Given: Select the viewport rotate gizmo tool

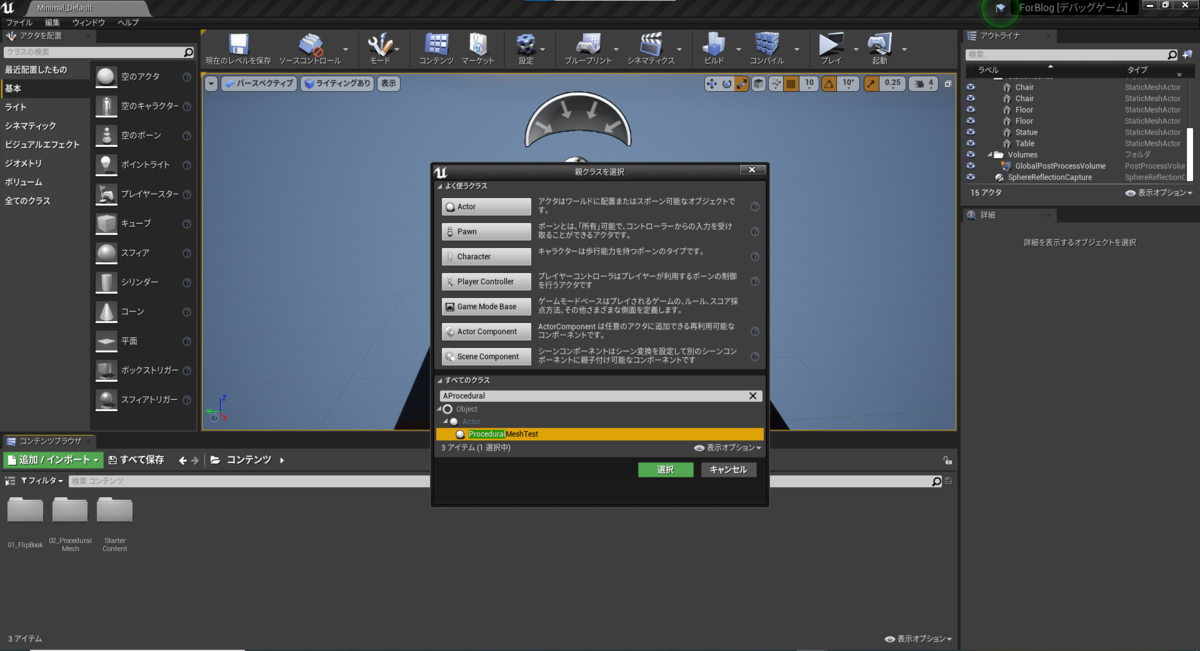Looking at the screenshot, I should [727, 84].
